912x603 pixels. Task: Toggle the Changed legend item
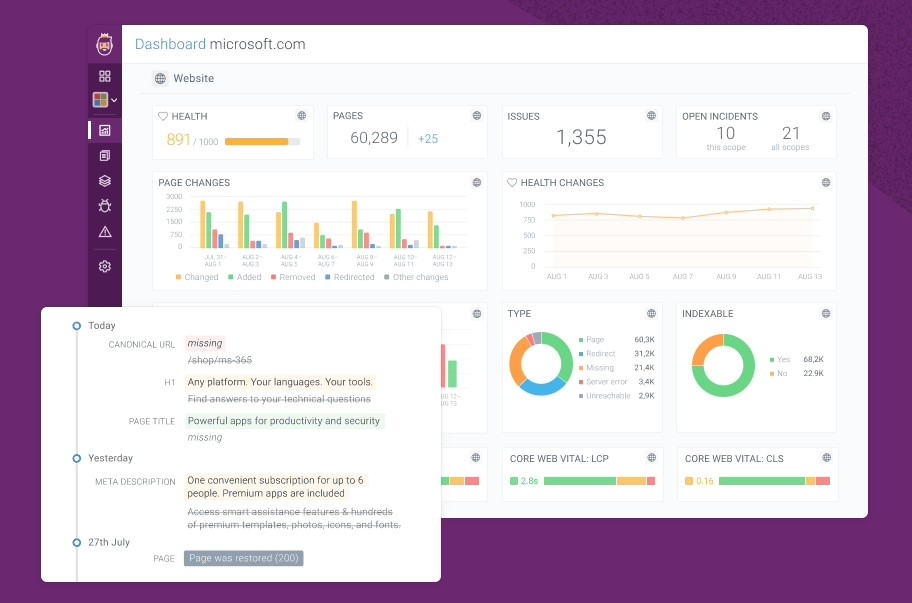[197, 277]
